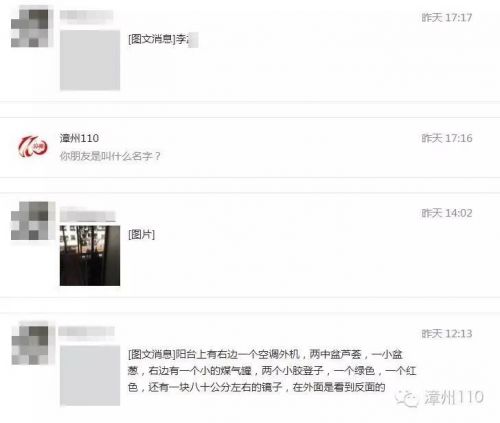Click the blurred sender name above the photo
Viewport: 500px width, 423px height.
[88, 216]
